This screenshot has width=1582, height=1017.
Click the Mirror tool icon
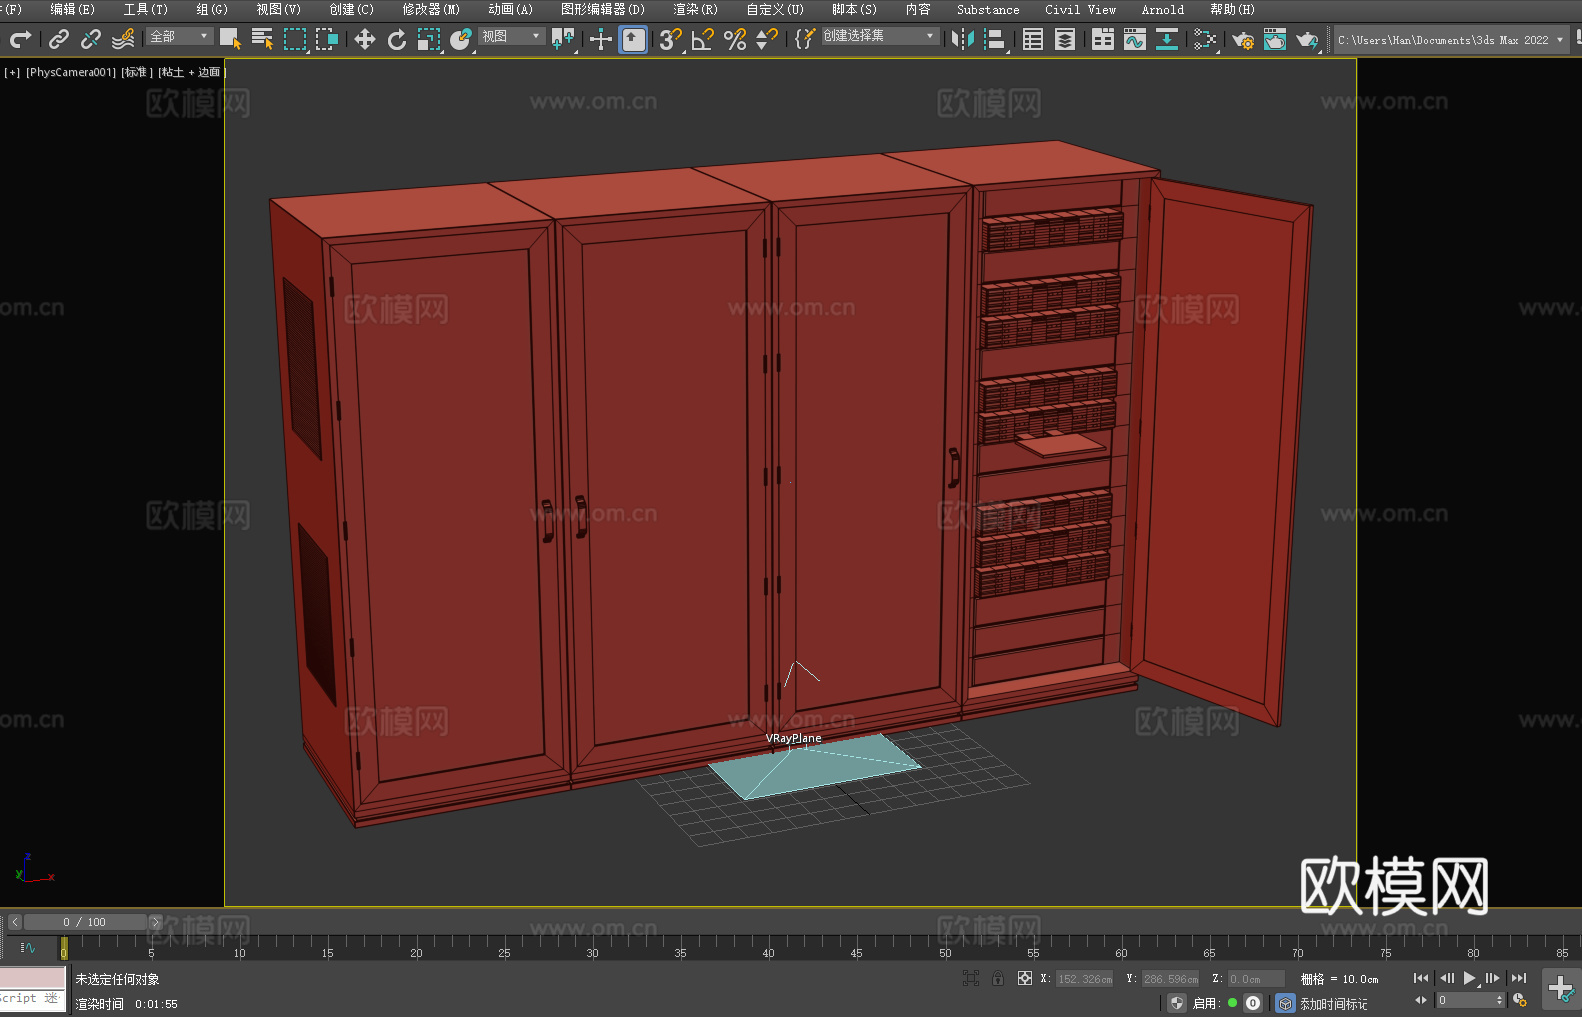963,39
